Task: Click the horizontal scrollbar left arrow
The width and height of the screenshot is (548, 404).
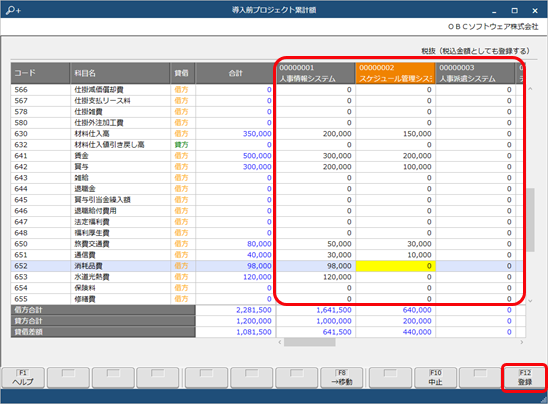Action: click(280, 342)
